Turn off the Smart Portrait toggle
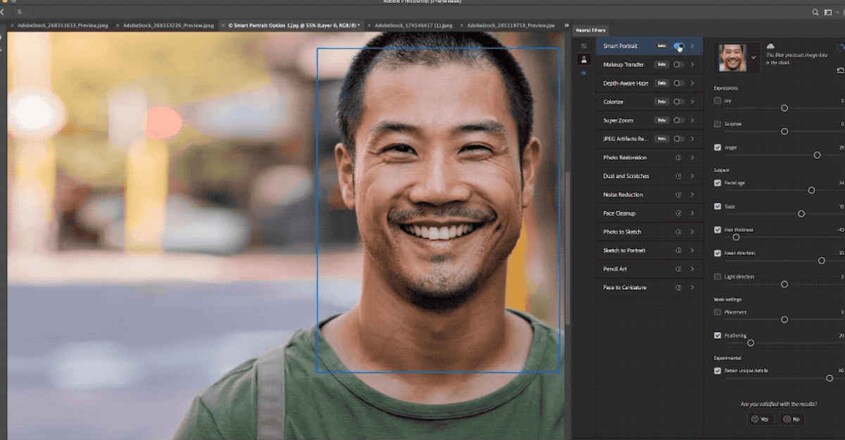Screen dimensions: 845x440 click(x=678, y=46)
